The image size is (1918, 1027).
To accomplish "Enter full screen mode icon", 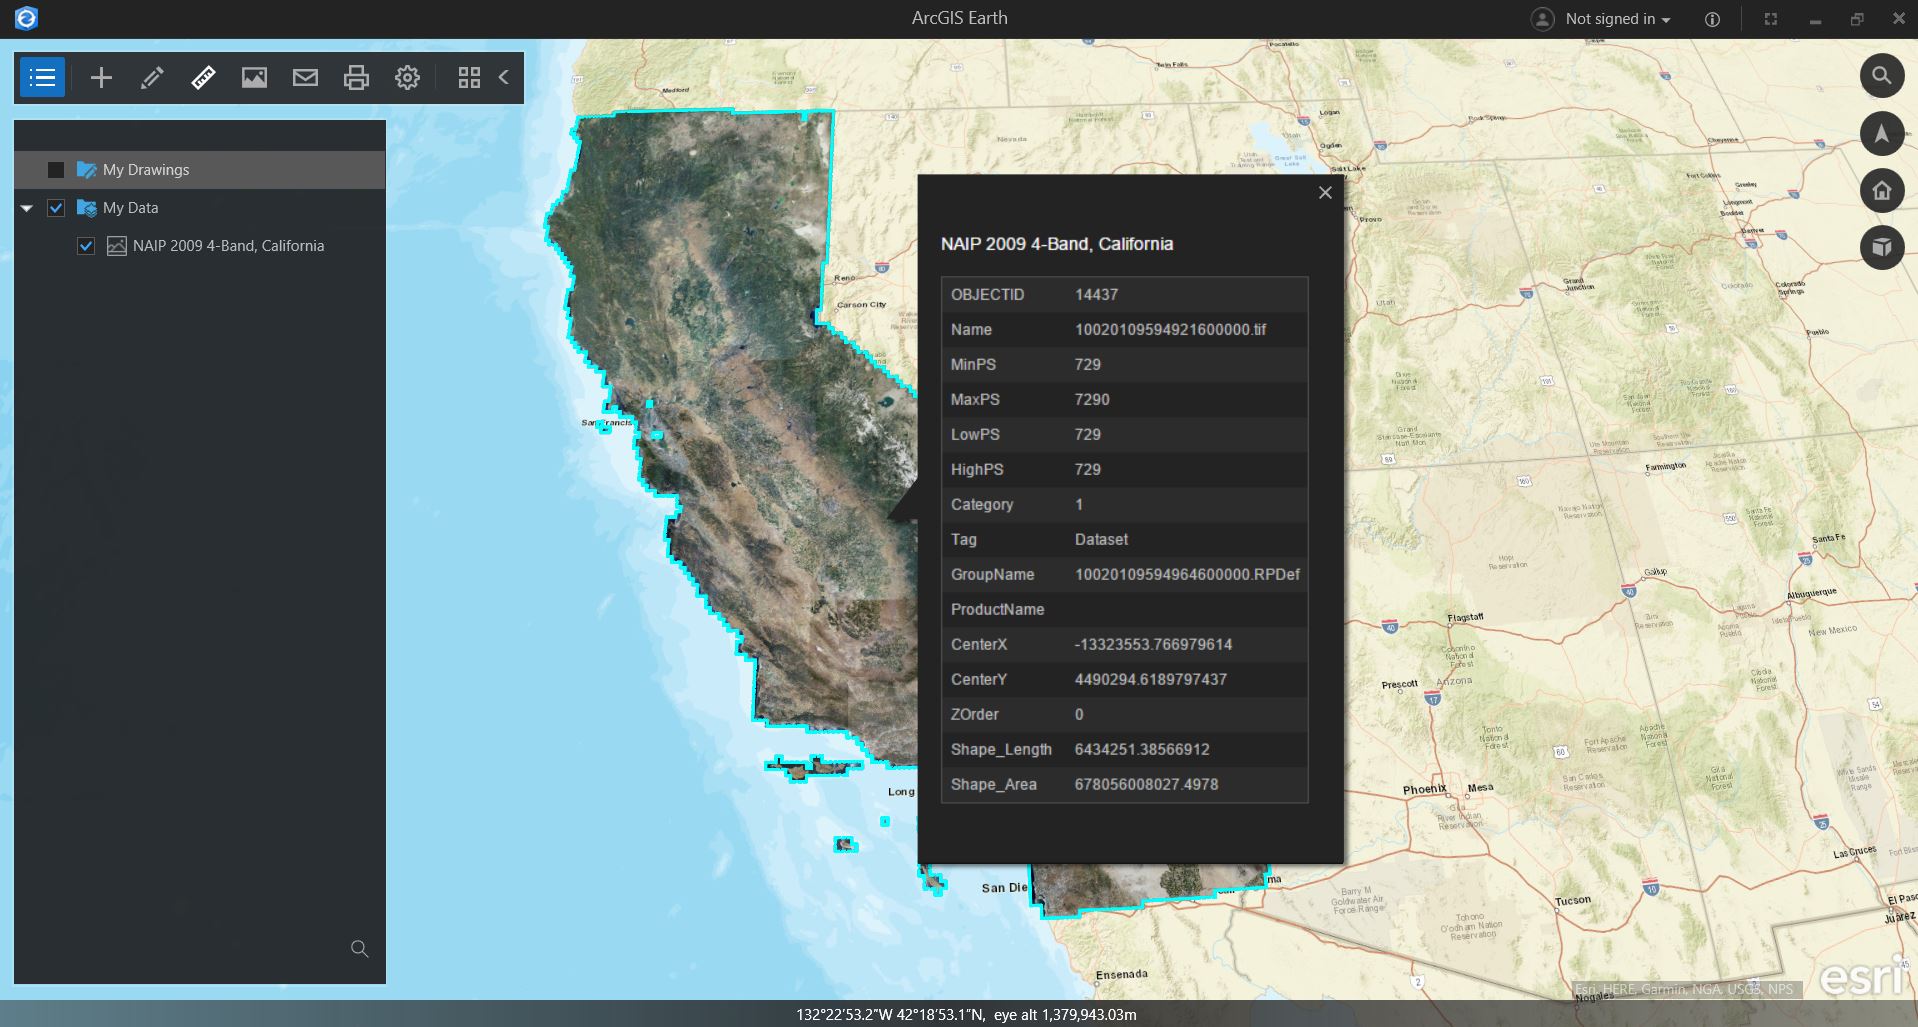I will (x=1770, y=19).
